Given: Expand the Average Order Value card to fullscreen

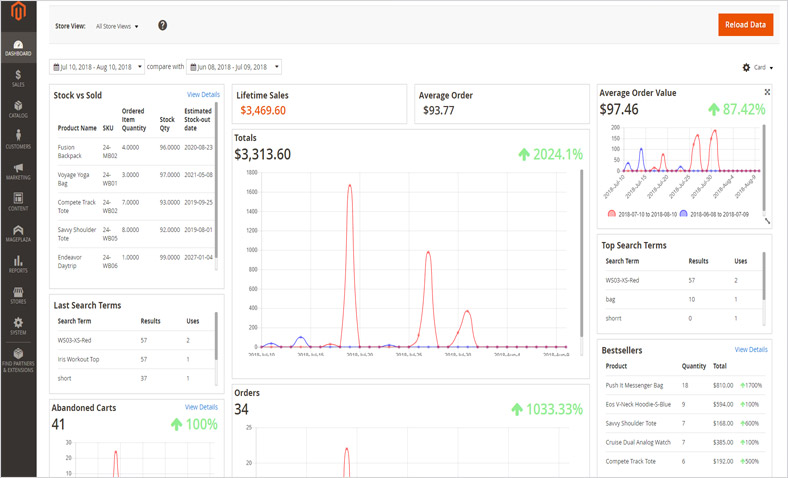Looking at the screenshot, I should 767,92.
